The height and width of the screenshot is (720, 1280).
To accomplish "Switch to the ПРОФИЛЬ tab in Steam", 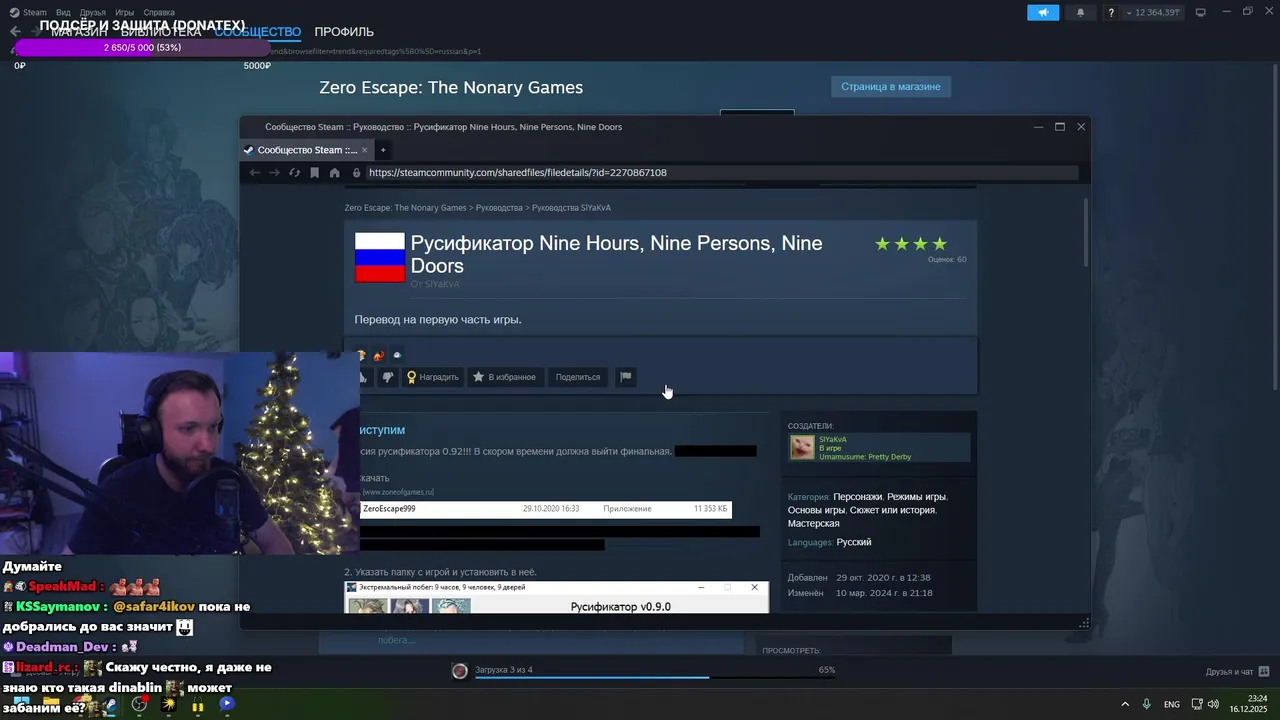I will click(x=344, y=32).
